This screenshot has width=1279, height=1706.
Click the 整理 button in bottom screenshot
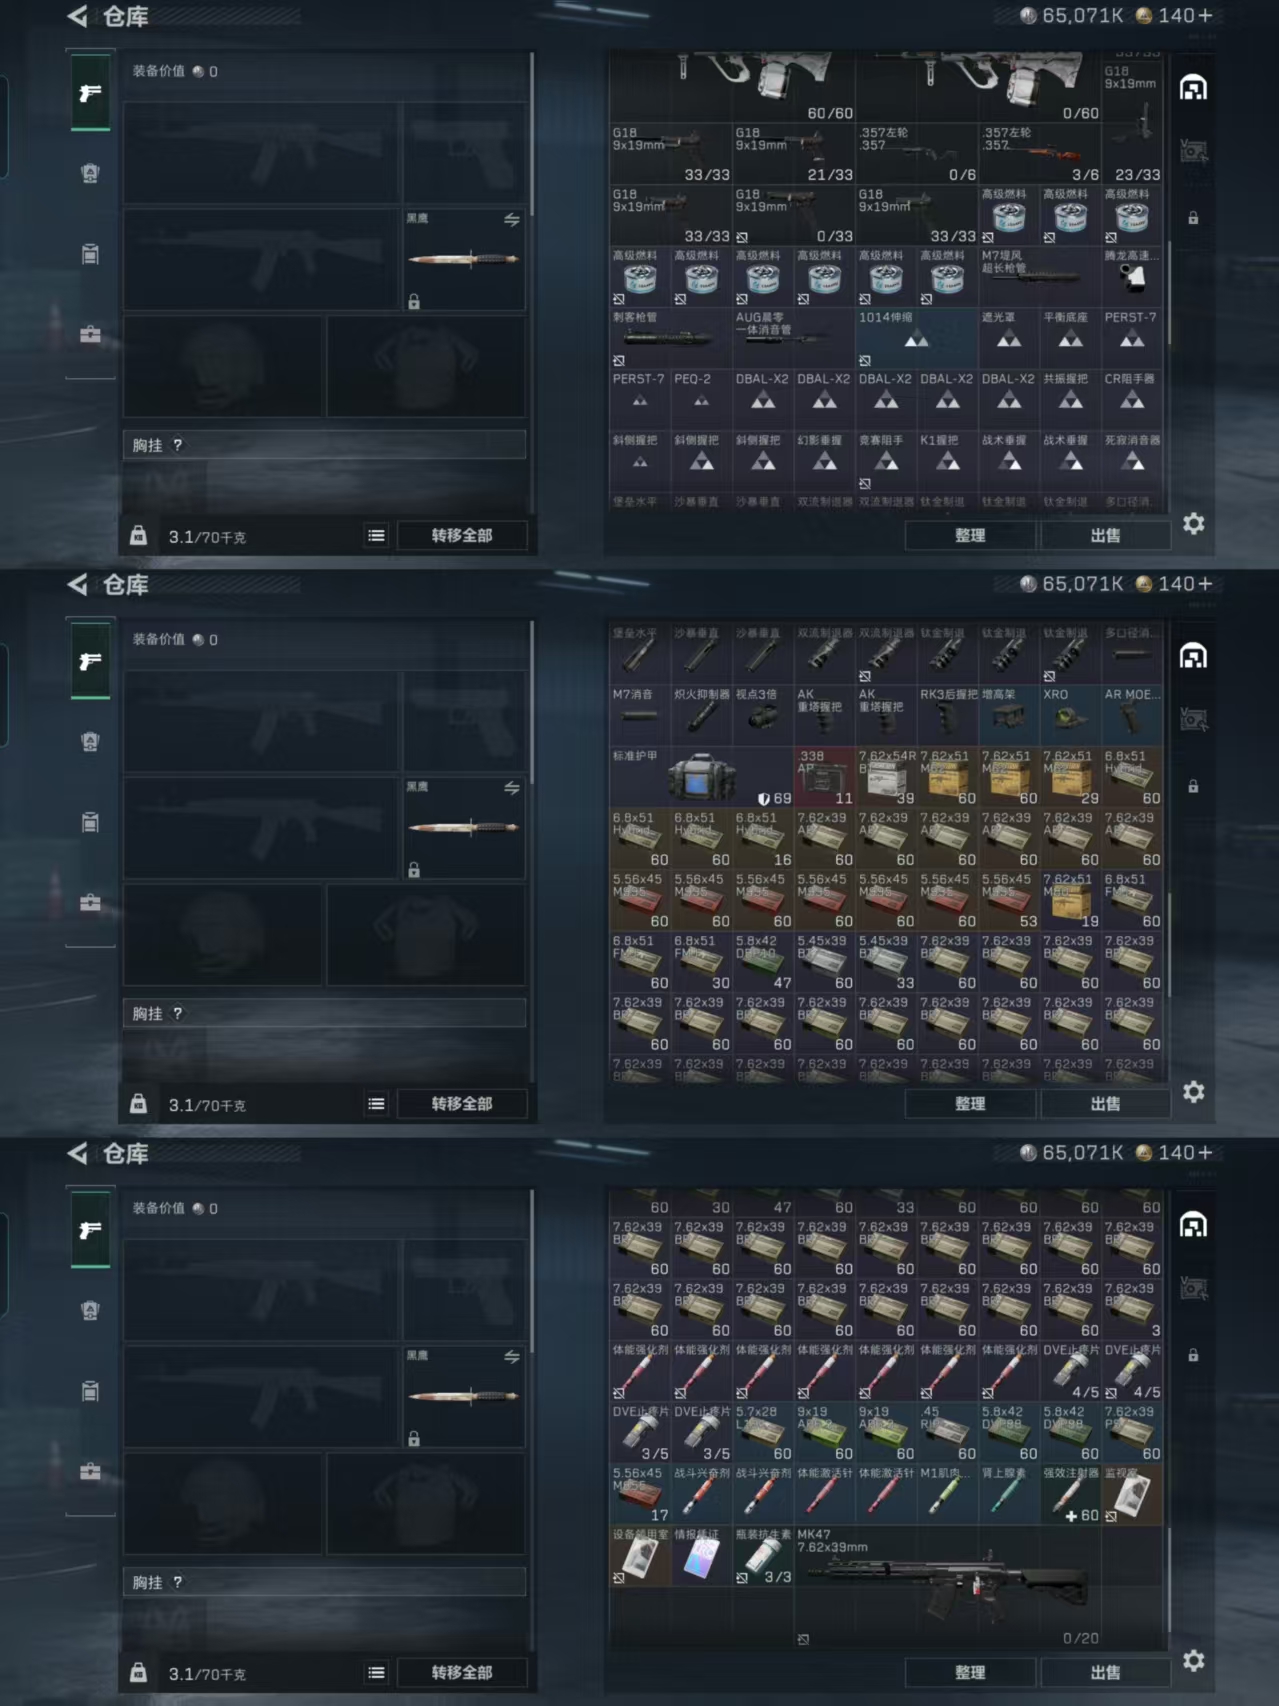(x=970, y=1672)
